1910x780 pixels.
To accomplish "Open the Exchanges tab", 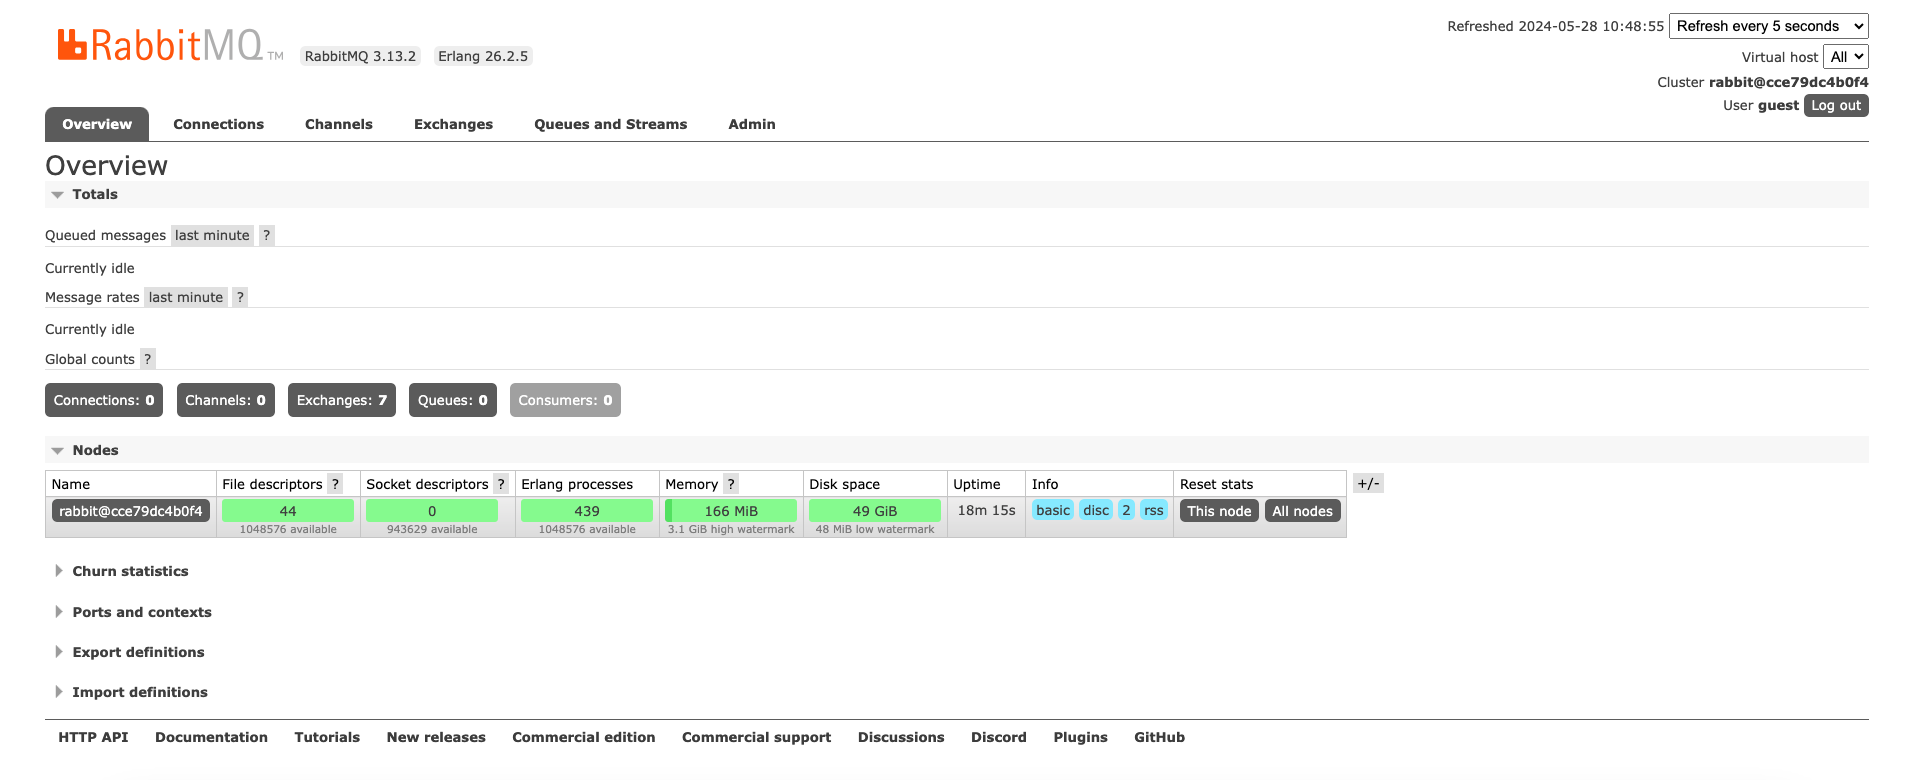I will (x=453, y=124).
